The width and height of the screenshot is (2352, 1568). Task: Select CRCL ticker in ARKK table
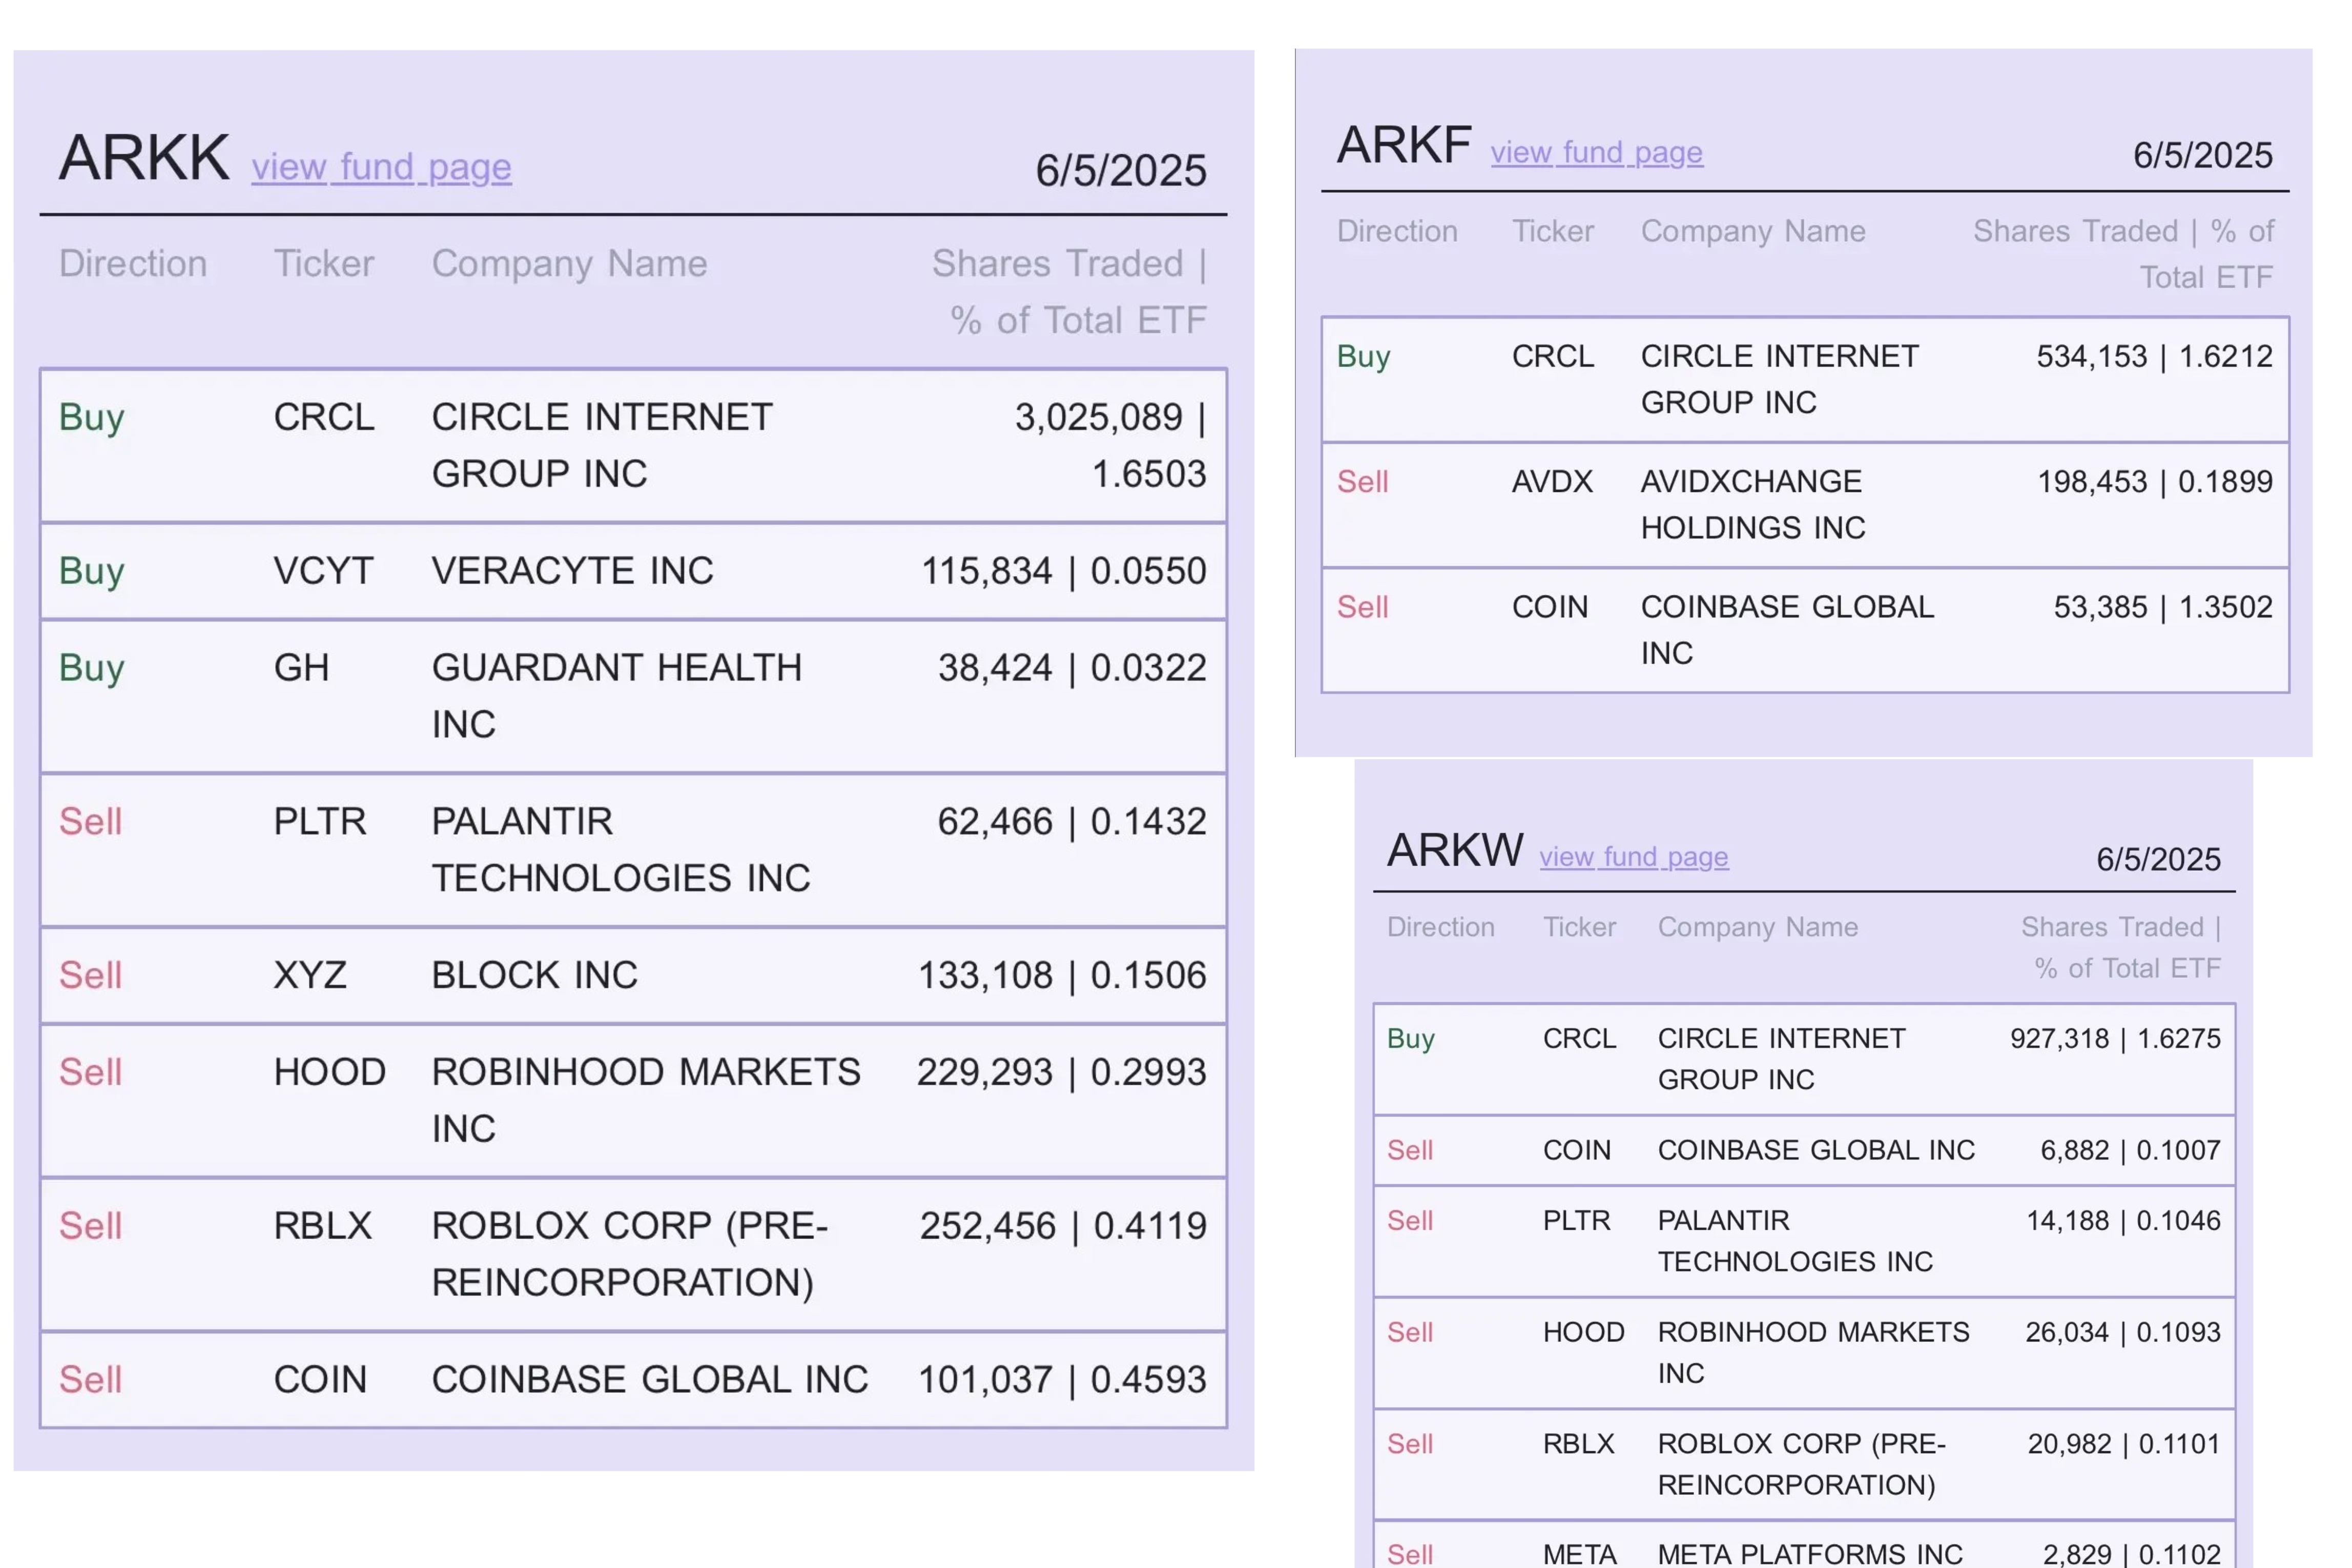324,417
